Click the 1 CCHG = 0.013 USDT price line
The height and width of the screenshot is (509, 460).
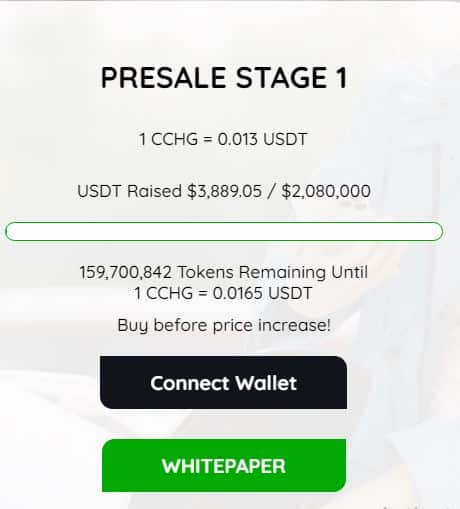click(223, 139)
